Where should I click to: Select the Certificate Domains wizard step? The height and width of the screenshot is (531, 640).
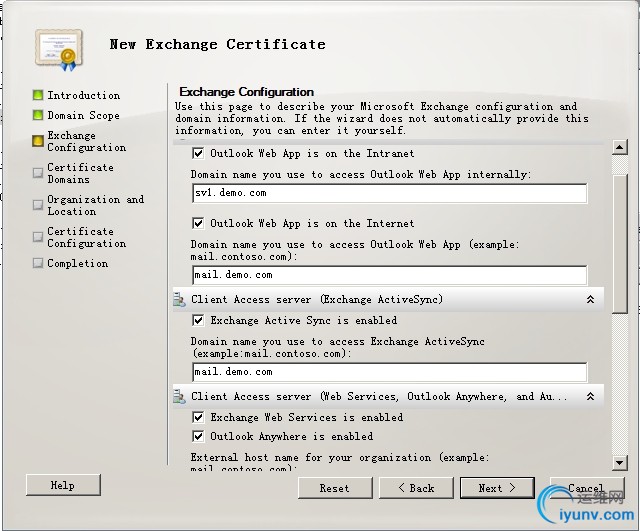click(x=80, y=173)
